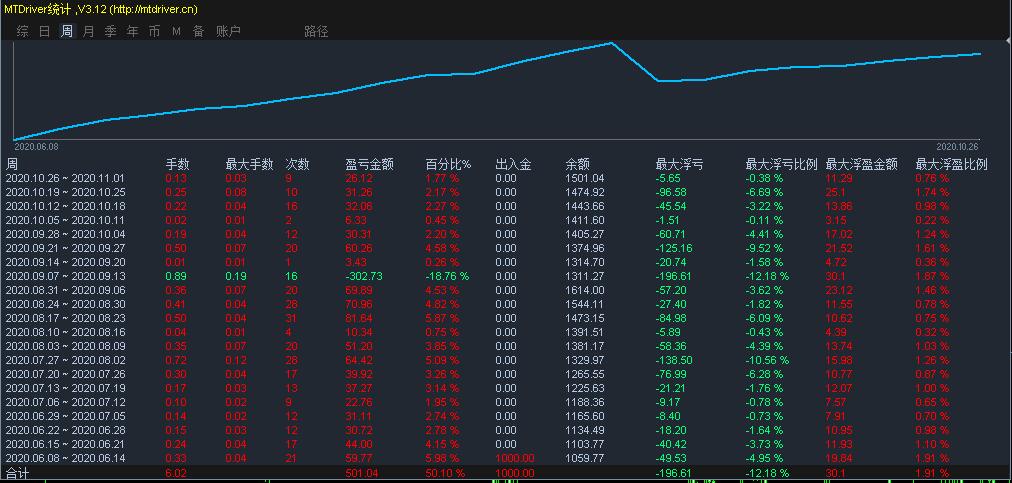The width and height of the screenshot is (1012, 483).
Task: Click the 盈亏金额 column header
Action: (x=369, y=165)
